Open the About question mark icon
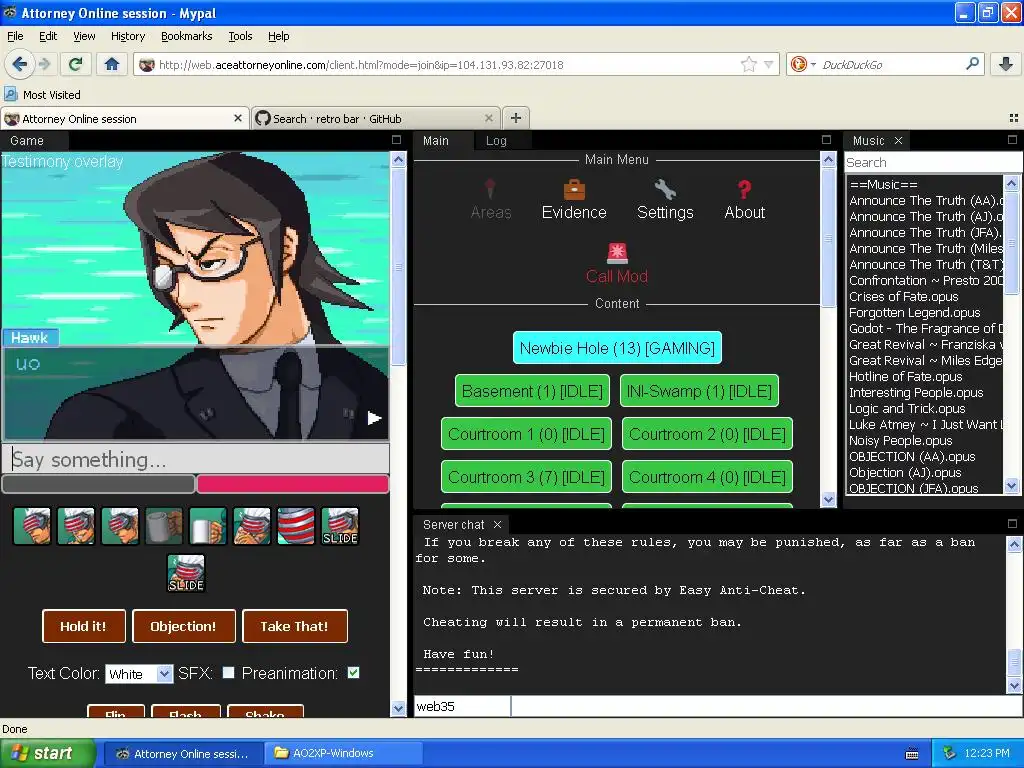Screen dimensions: 1024x768 [x=744, y=200]
